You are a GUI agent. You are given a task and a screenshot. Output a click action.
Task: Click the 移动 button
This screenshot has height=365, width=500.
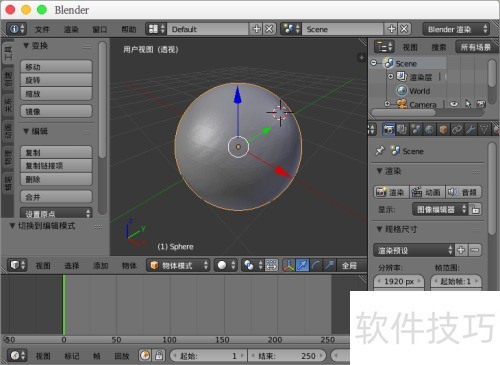coord(56,67)
